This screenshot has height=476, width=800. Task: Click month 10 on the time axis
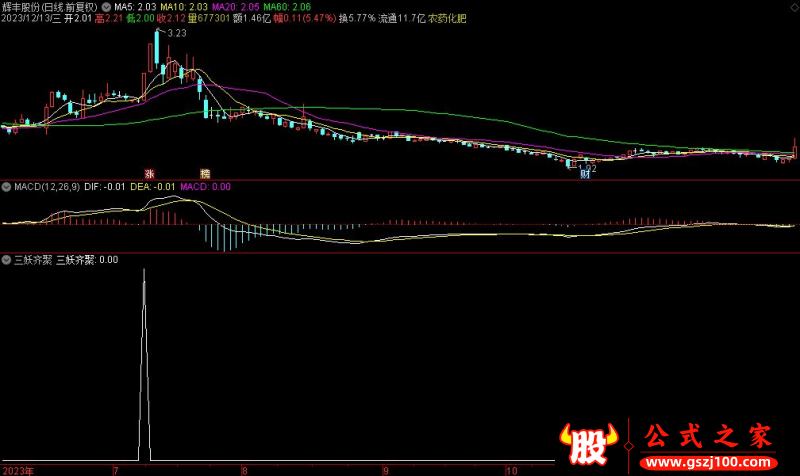[511, 469]
